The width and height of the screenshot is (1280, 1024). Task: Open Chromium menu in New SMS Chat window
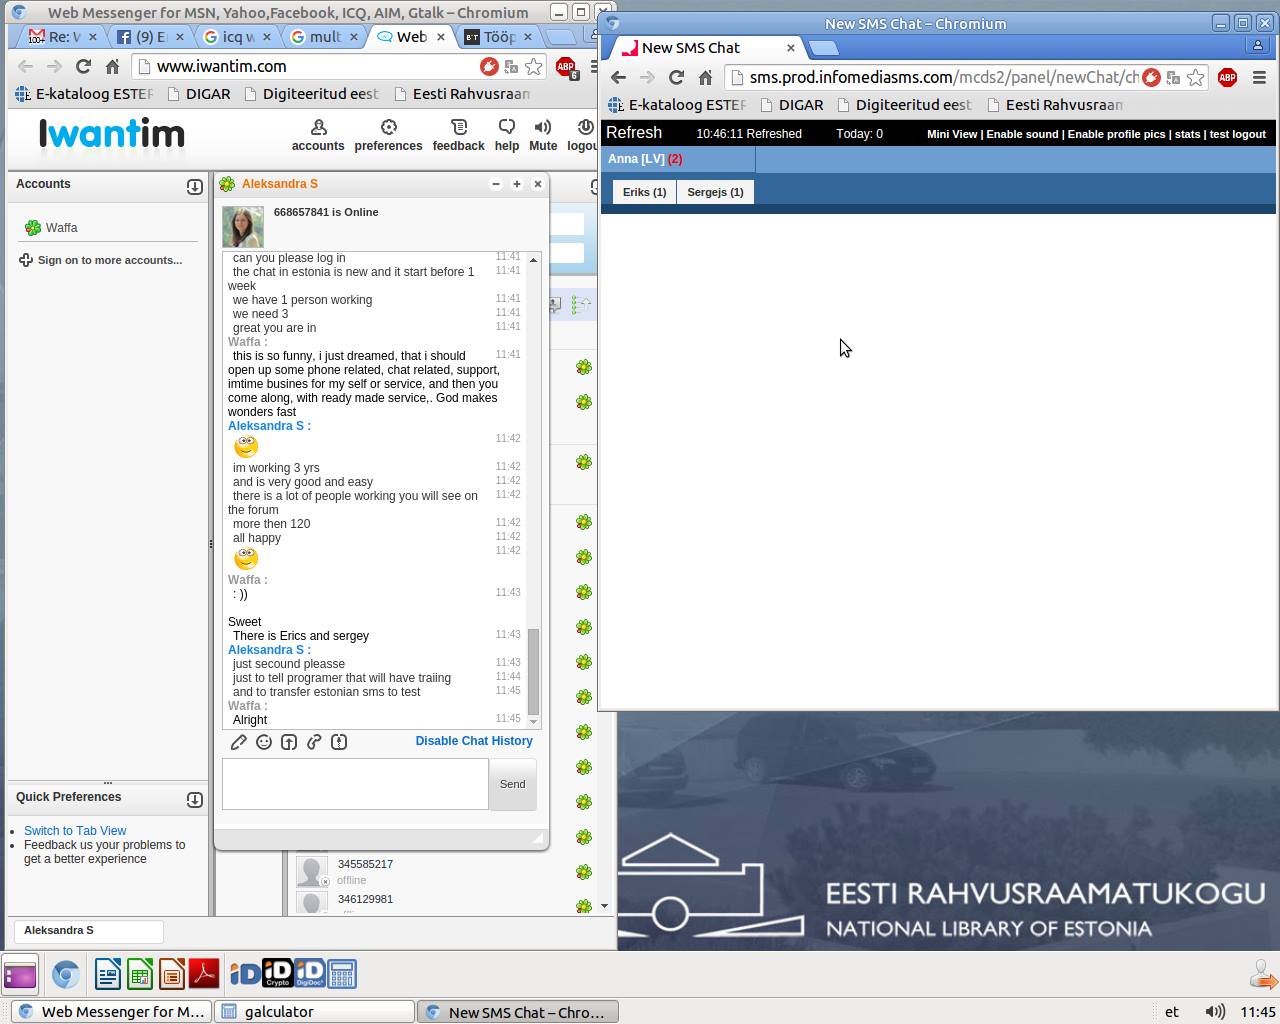(1259, 78)
